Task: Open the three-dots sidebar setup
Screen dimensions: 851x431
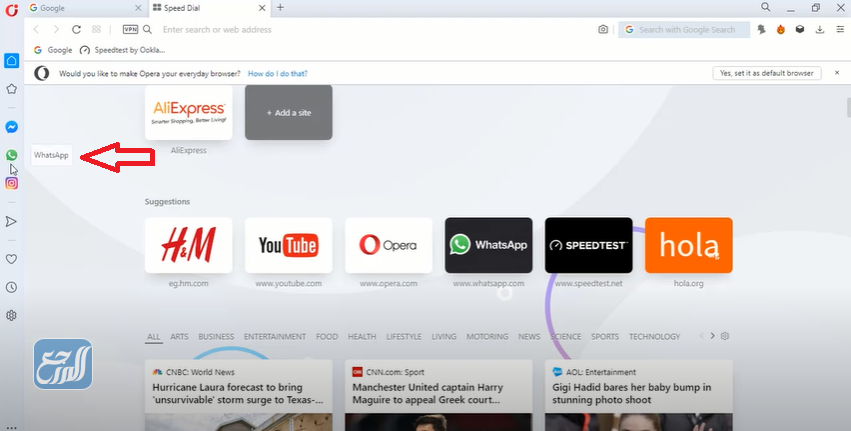Action: tap(11, 428)
